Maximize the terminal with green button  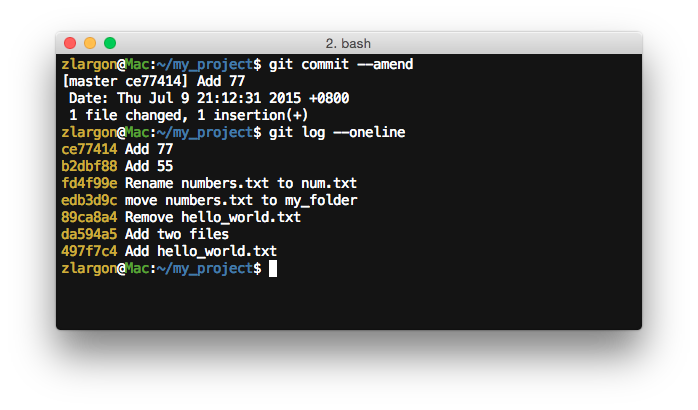pyautogui.click(x=110, y=43)
